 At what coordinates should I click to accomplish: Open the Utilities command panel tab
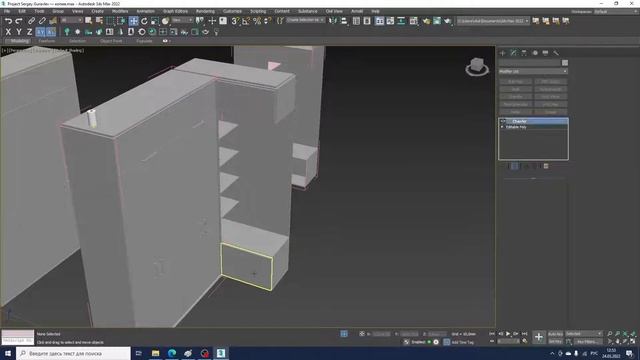pyautogui.click(x=556, y=53)
